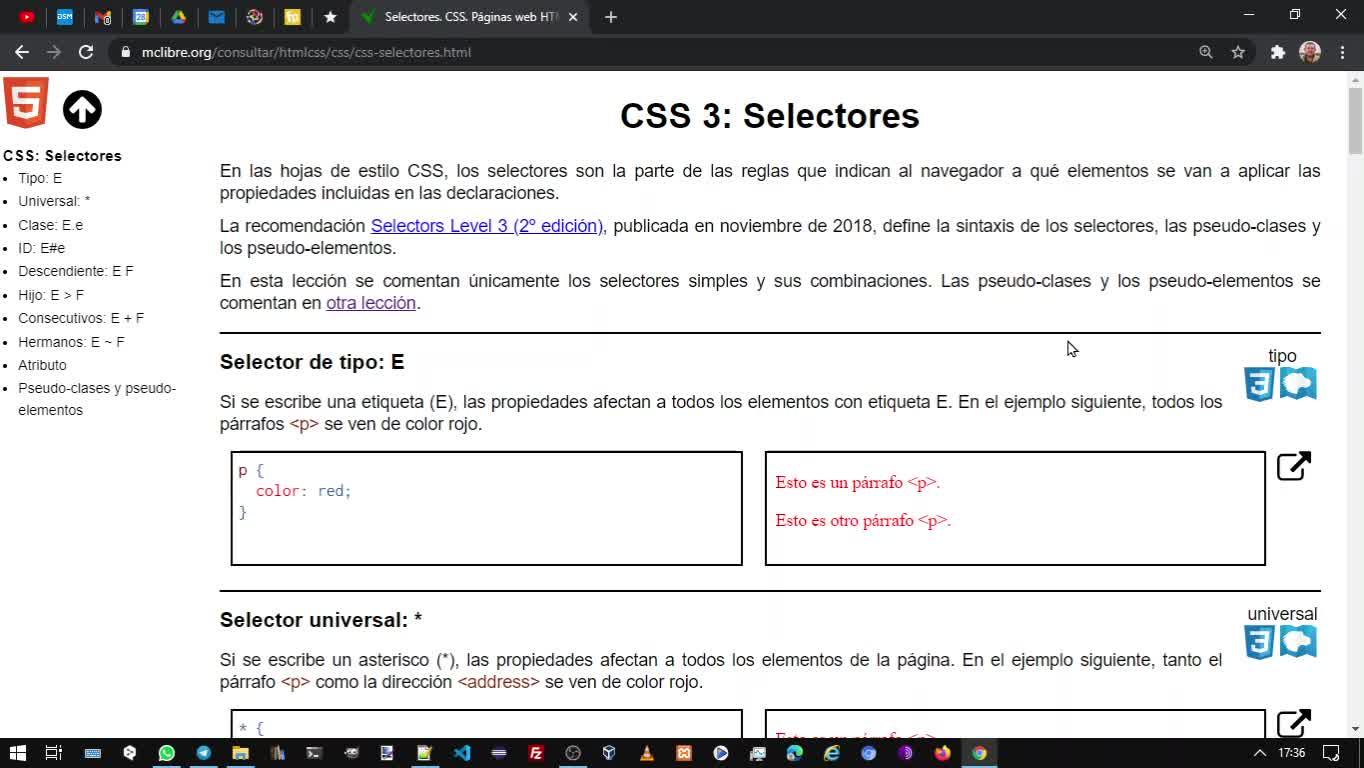Go back to the previous page
Image resolution: width=1364 pixels, height=768 pixels.
(22, 52)
